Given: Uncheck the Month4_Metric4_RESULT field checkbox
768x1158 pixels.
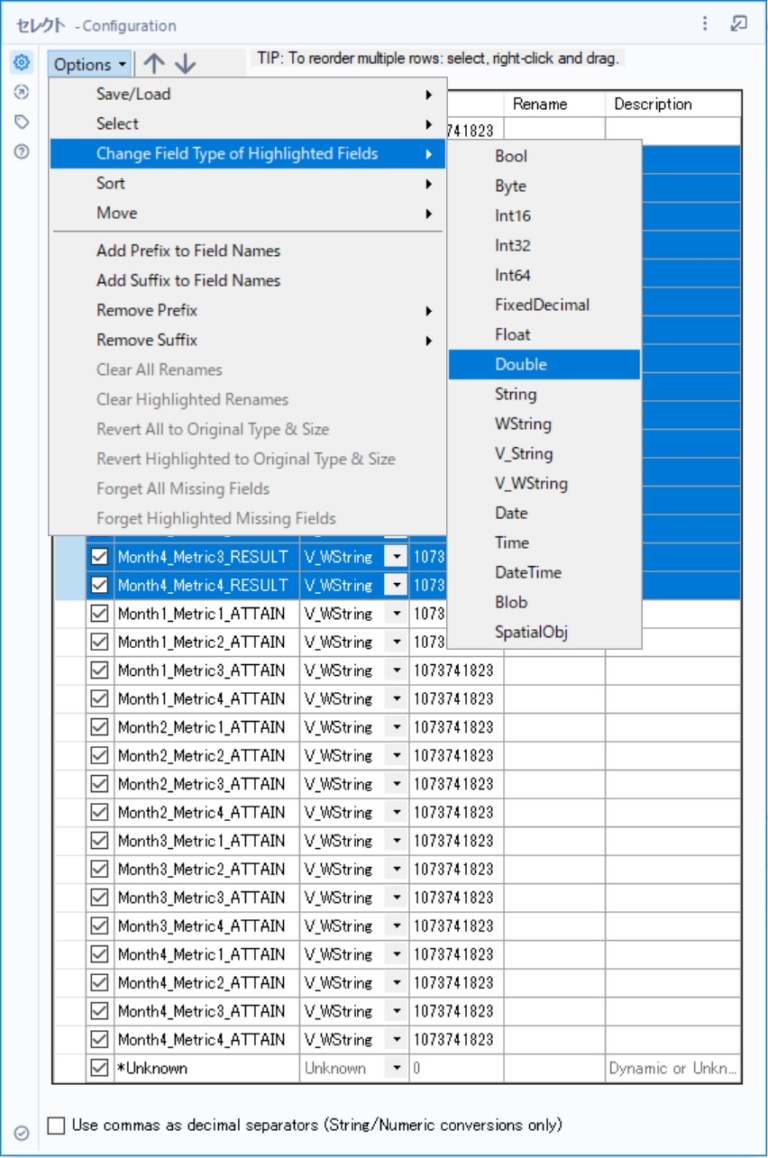Looking at the screenshot, I should click(99, 585).
